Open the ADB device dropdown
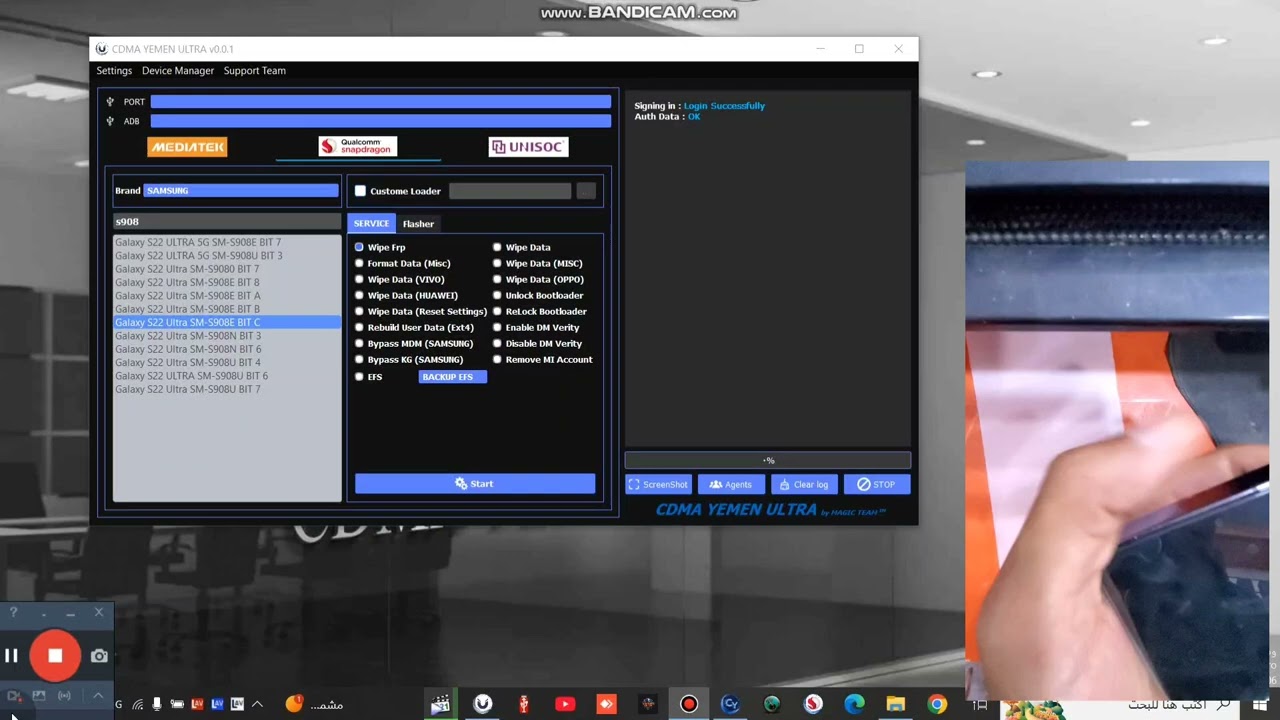 [x=381, y=121]
